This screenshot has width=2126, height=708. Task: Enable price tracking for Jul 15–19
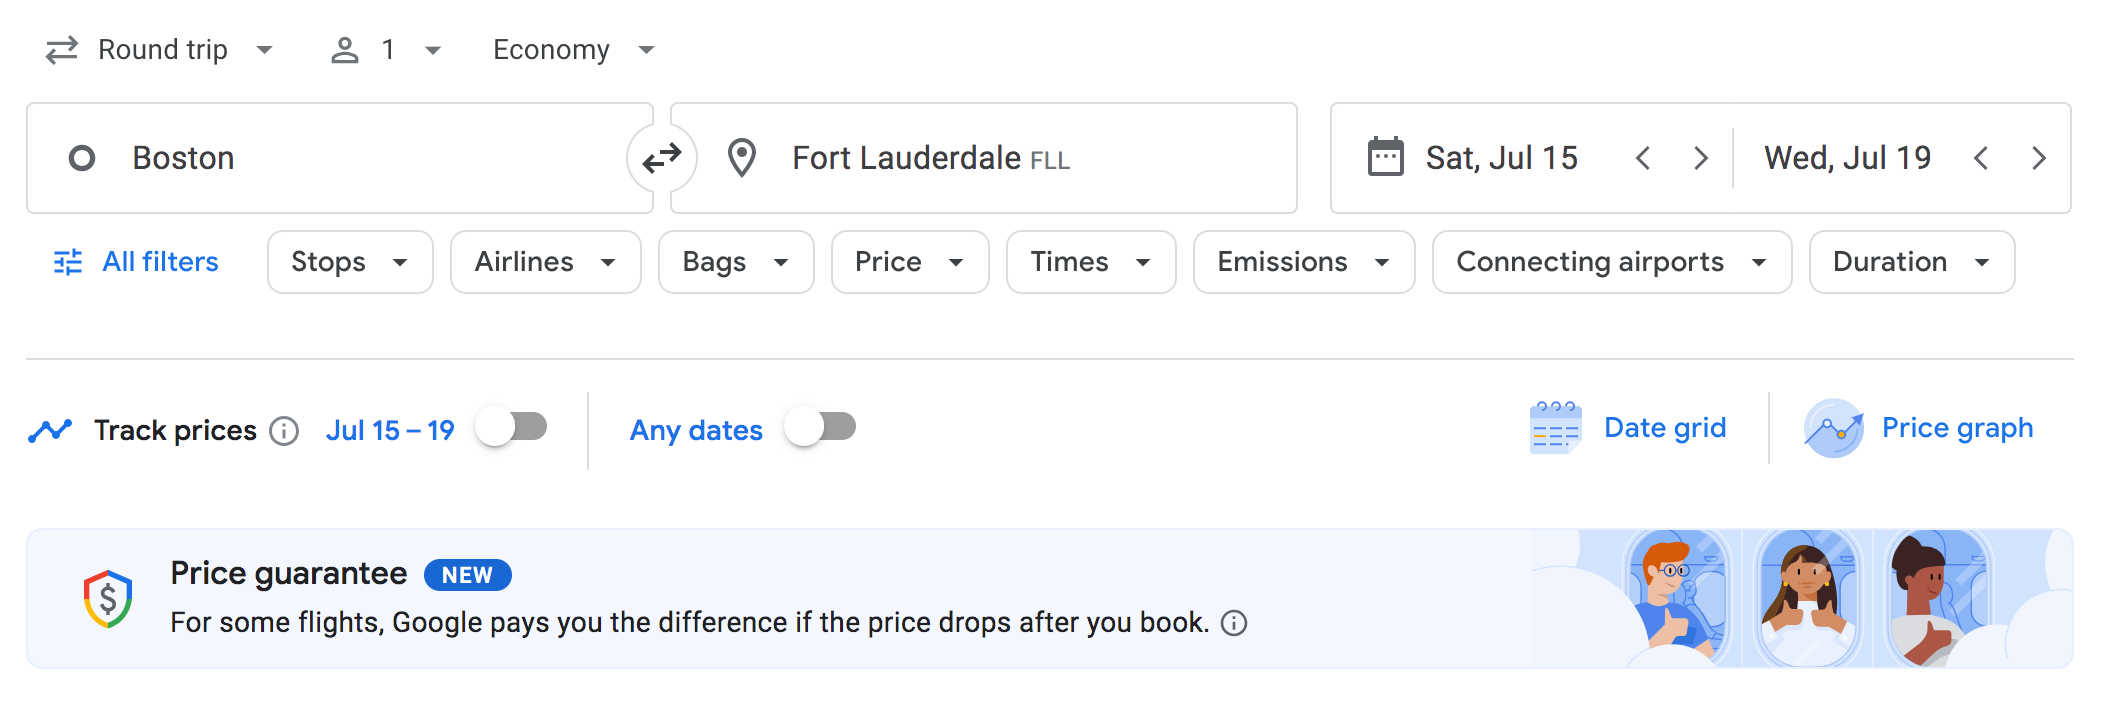[512, 428]
